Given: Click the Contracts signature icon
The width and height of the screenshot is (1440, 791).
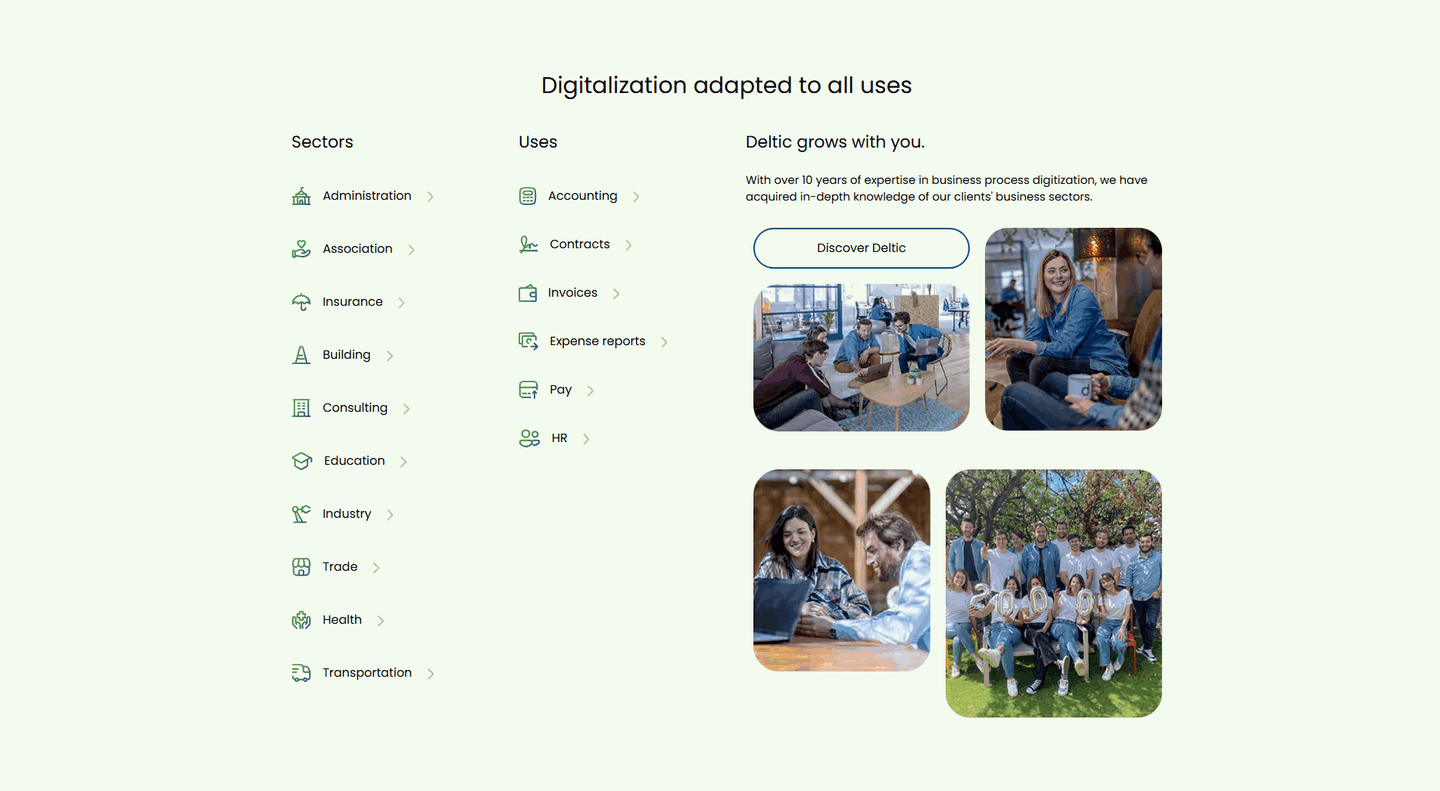Looking at the screenshot, I should click(x=529, y=244).
